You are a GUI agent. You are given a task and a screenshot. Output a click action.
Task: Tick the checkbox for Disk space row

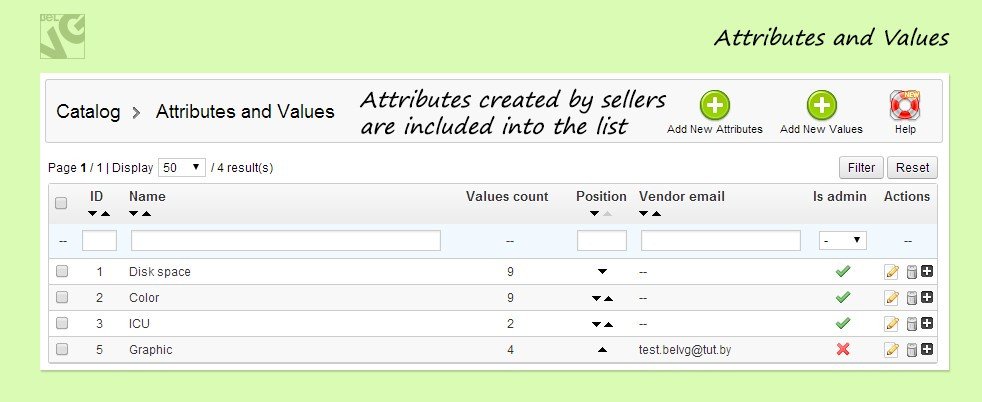pos(61,271)
